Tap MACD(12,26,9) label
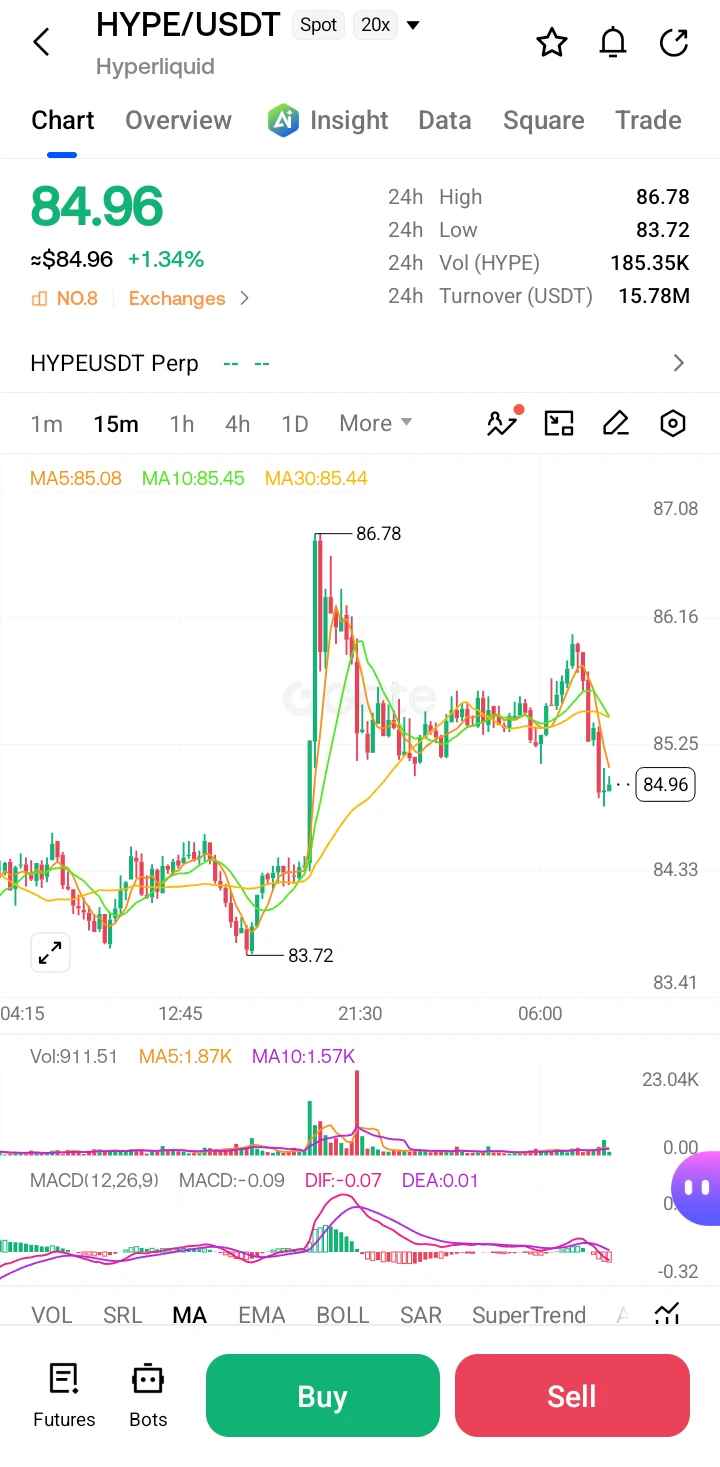 [x=94, y=1180]
